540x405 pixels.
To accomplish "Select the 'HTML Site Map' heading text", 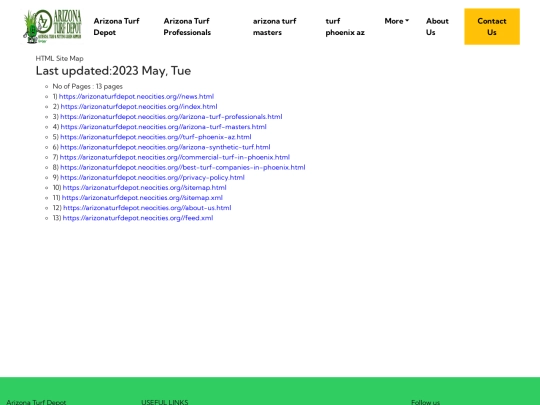I will coord(60,58).
